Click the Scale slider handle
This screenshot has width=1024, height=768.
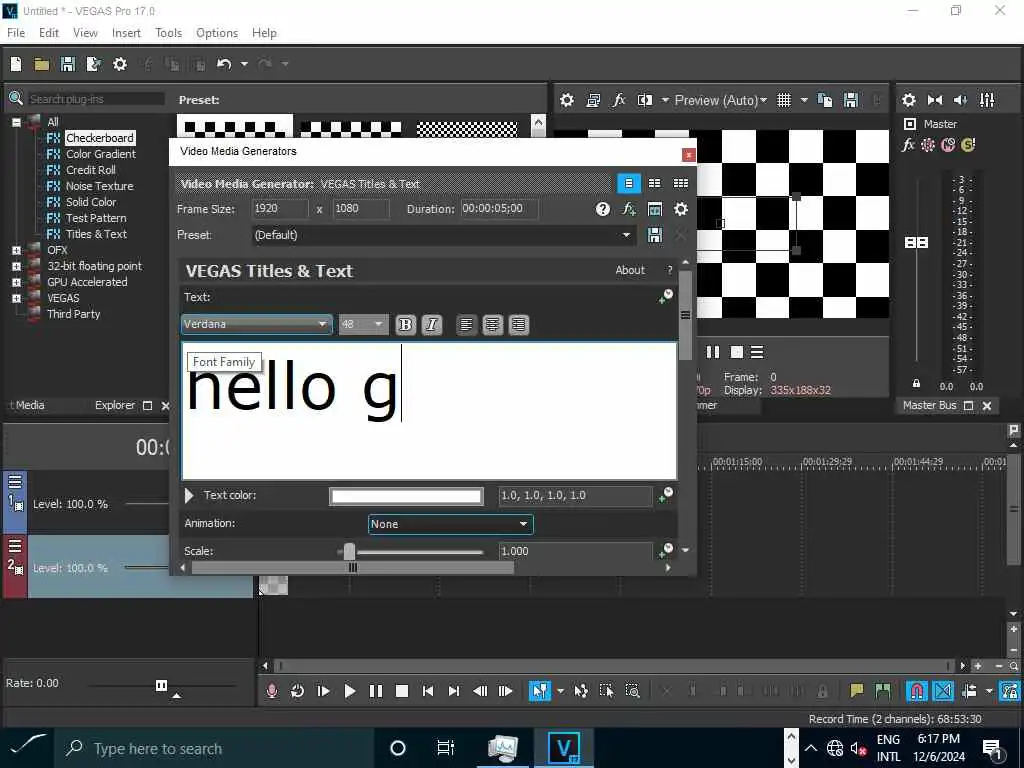tap(349, 552)
